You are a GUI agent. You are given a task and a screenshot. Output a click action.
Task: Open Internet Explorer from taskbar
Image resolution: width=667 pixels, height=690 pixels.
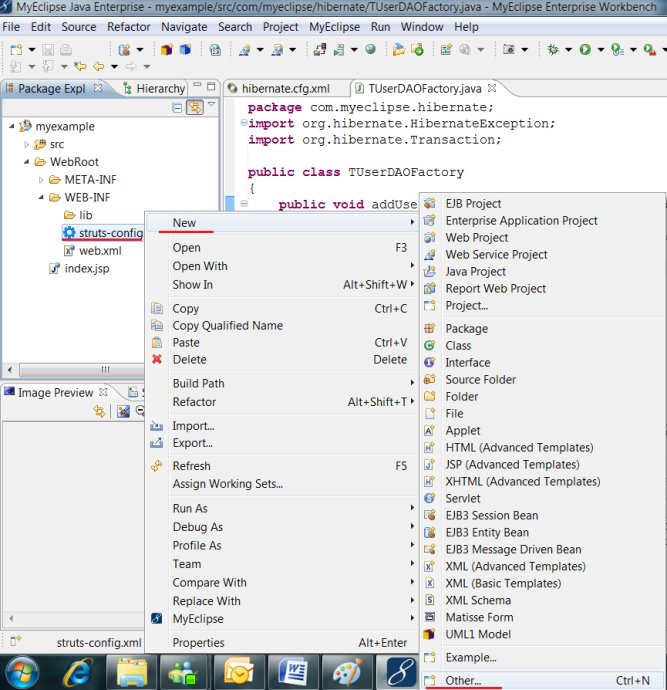78,672
